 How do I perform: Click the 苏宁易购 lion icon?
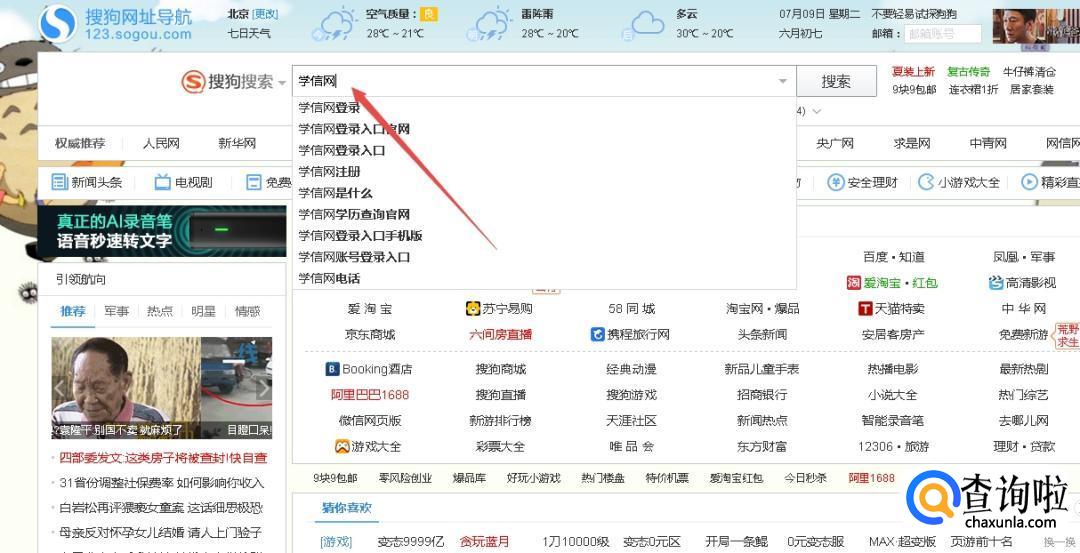point(472,309)
